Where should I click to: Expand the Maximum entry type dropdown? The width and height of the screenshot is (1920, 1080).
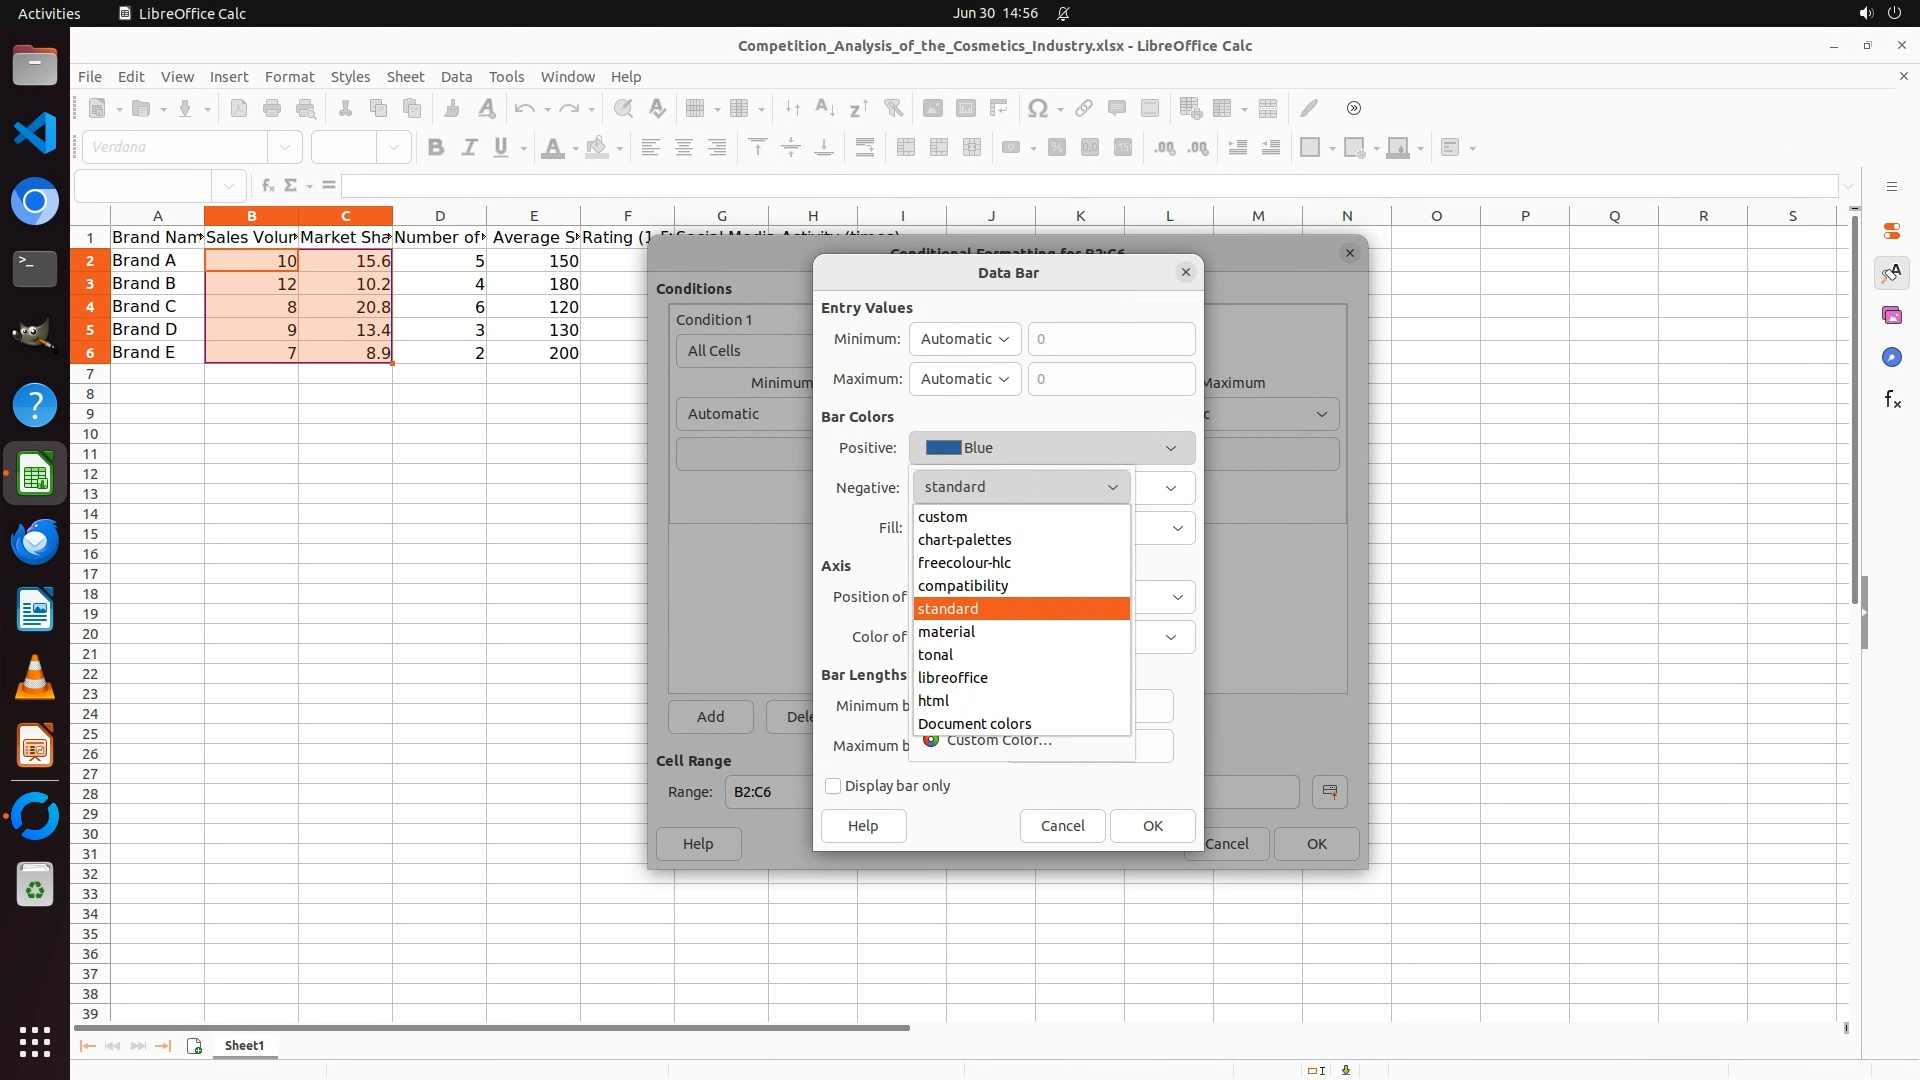click(964, 379)
